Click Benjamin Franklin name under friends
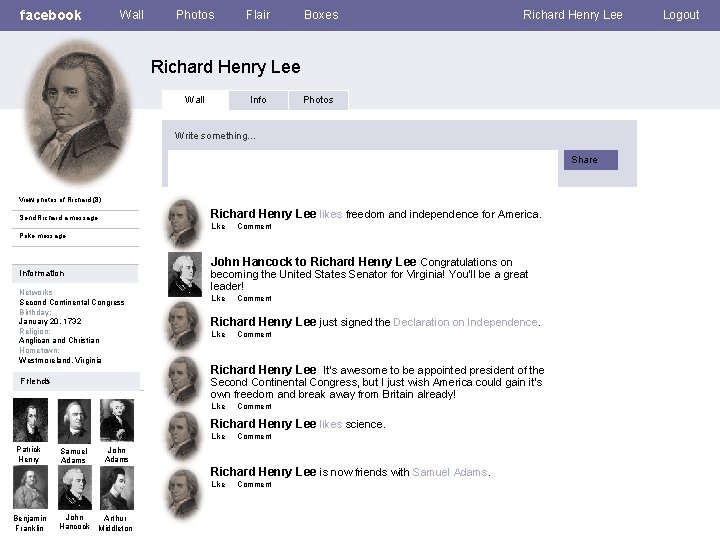Image resolution: width=720 pixels, height=540 pixels. (30, 523)
